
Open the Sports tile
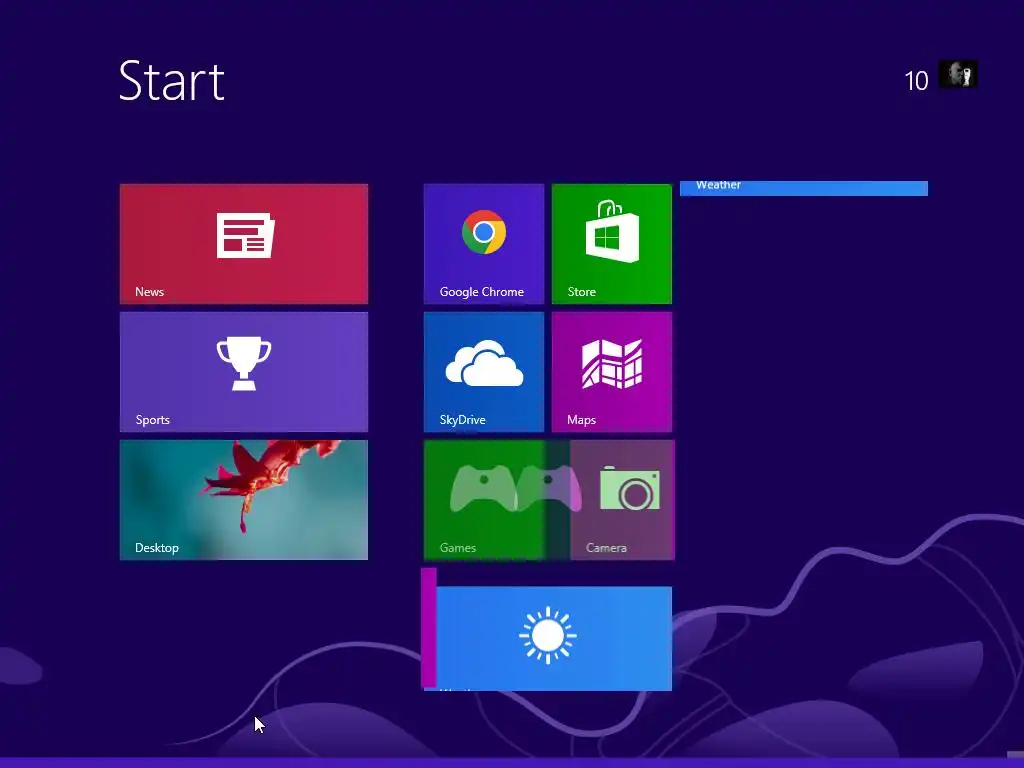[244, 372]
